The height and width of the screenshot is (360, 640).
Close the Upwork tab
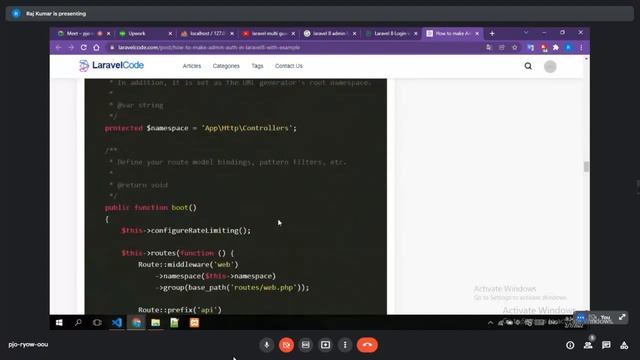(x=170, y=33)
